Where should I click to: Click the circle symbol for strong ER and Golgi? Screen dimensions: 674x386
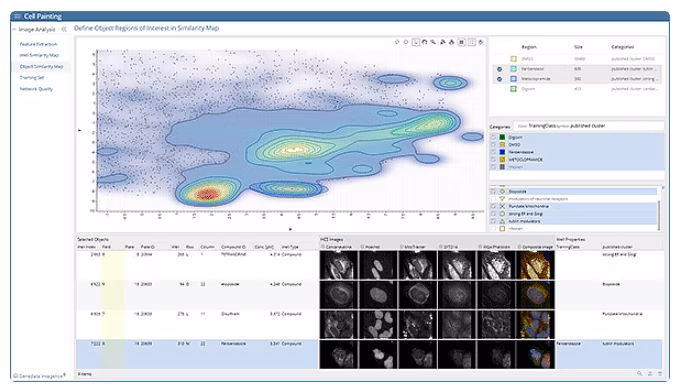pyautogui.click(x=502, y=214)
